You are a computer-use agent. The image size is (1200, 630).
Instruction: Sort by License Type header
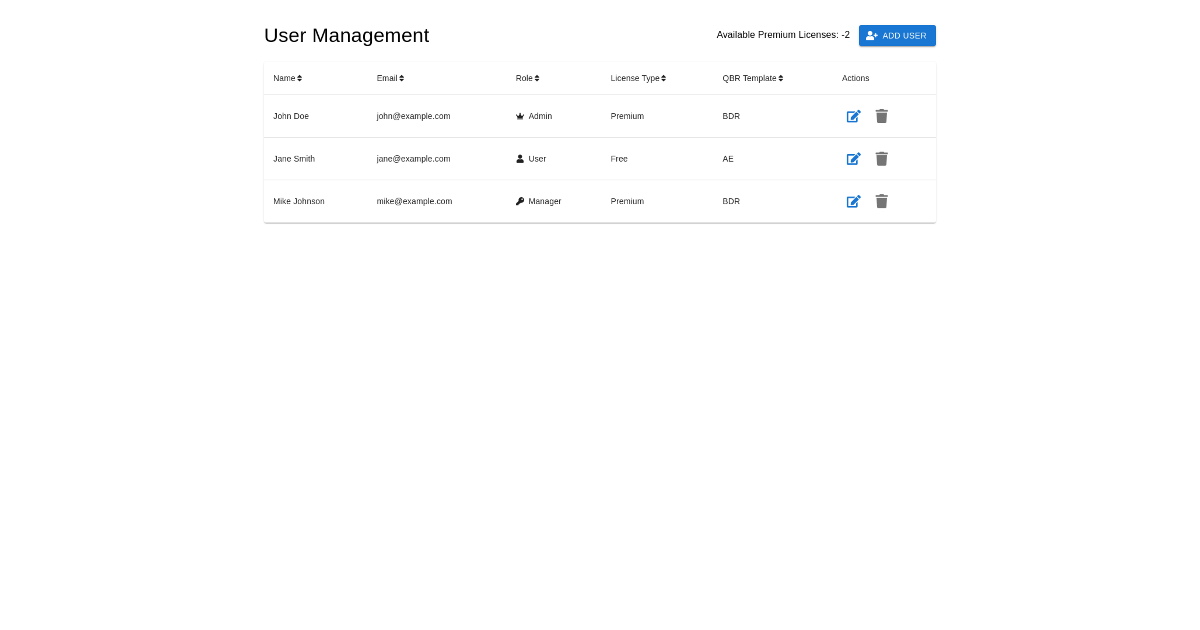[638, 78]
